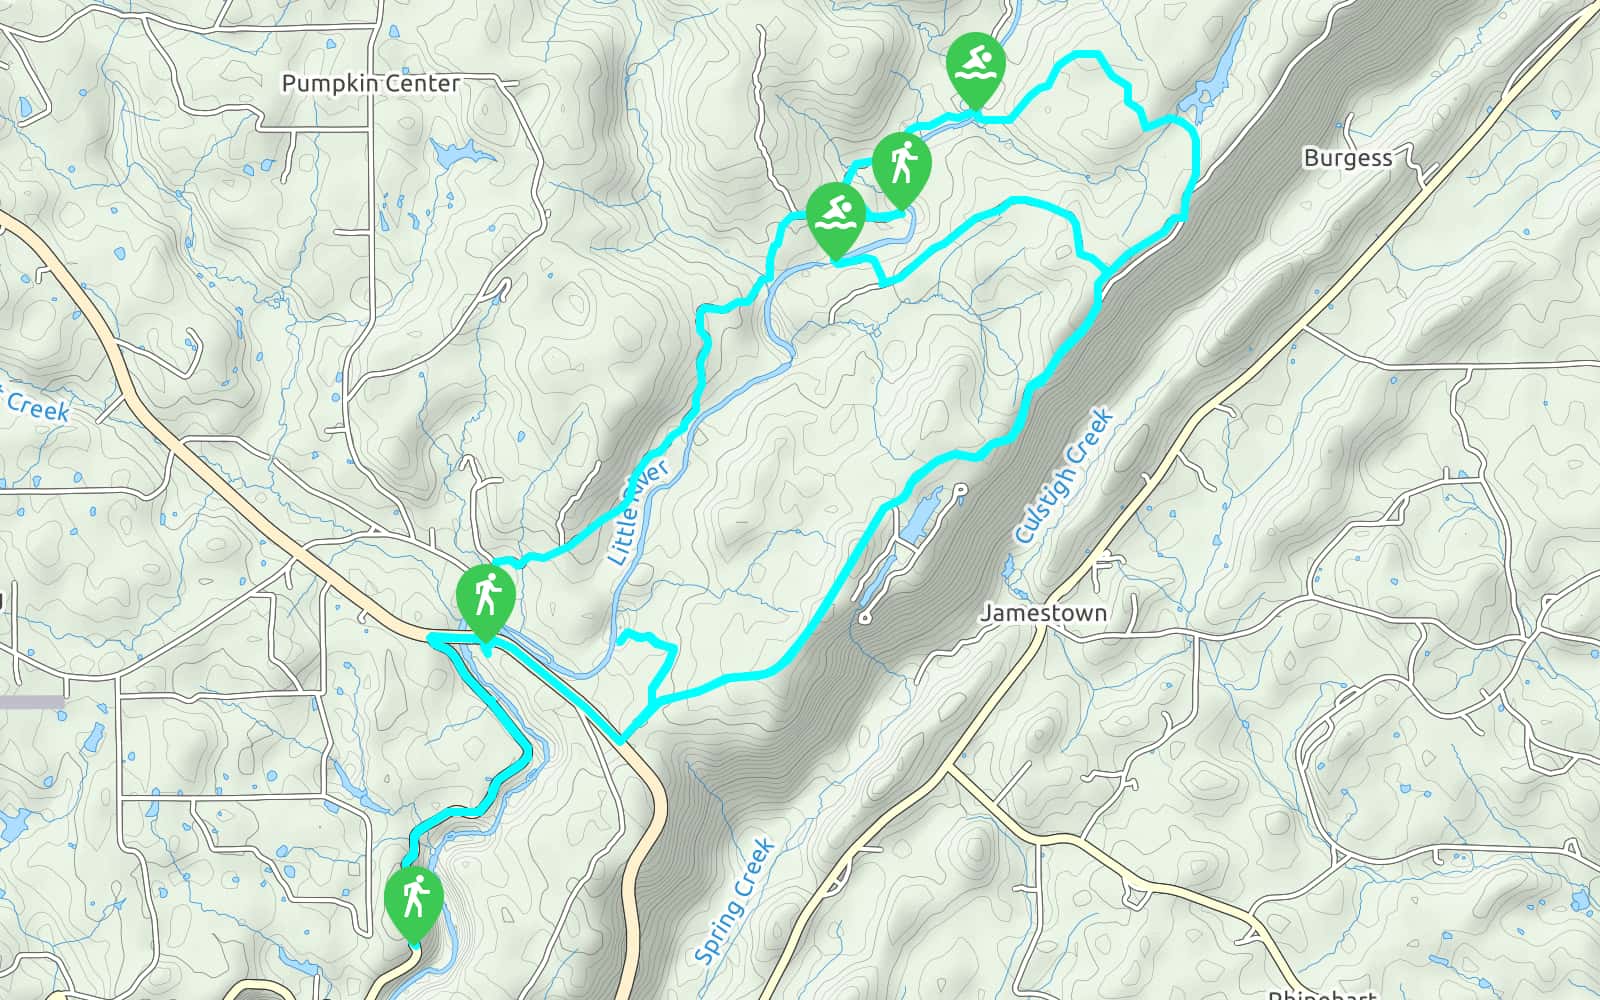Click the cyan trail's sharp corner at the highway

pos(622,741)
